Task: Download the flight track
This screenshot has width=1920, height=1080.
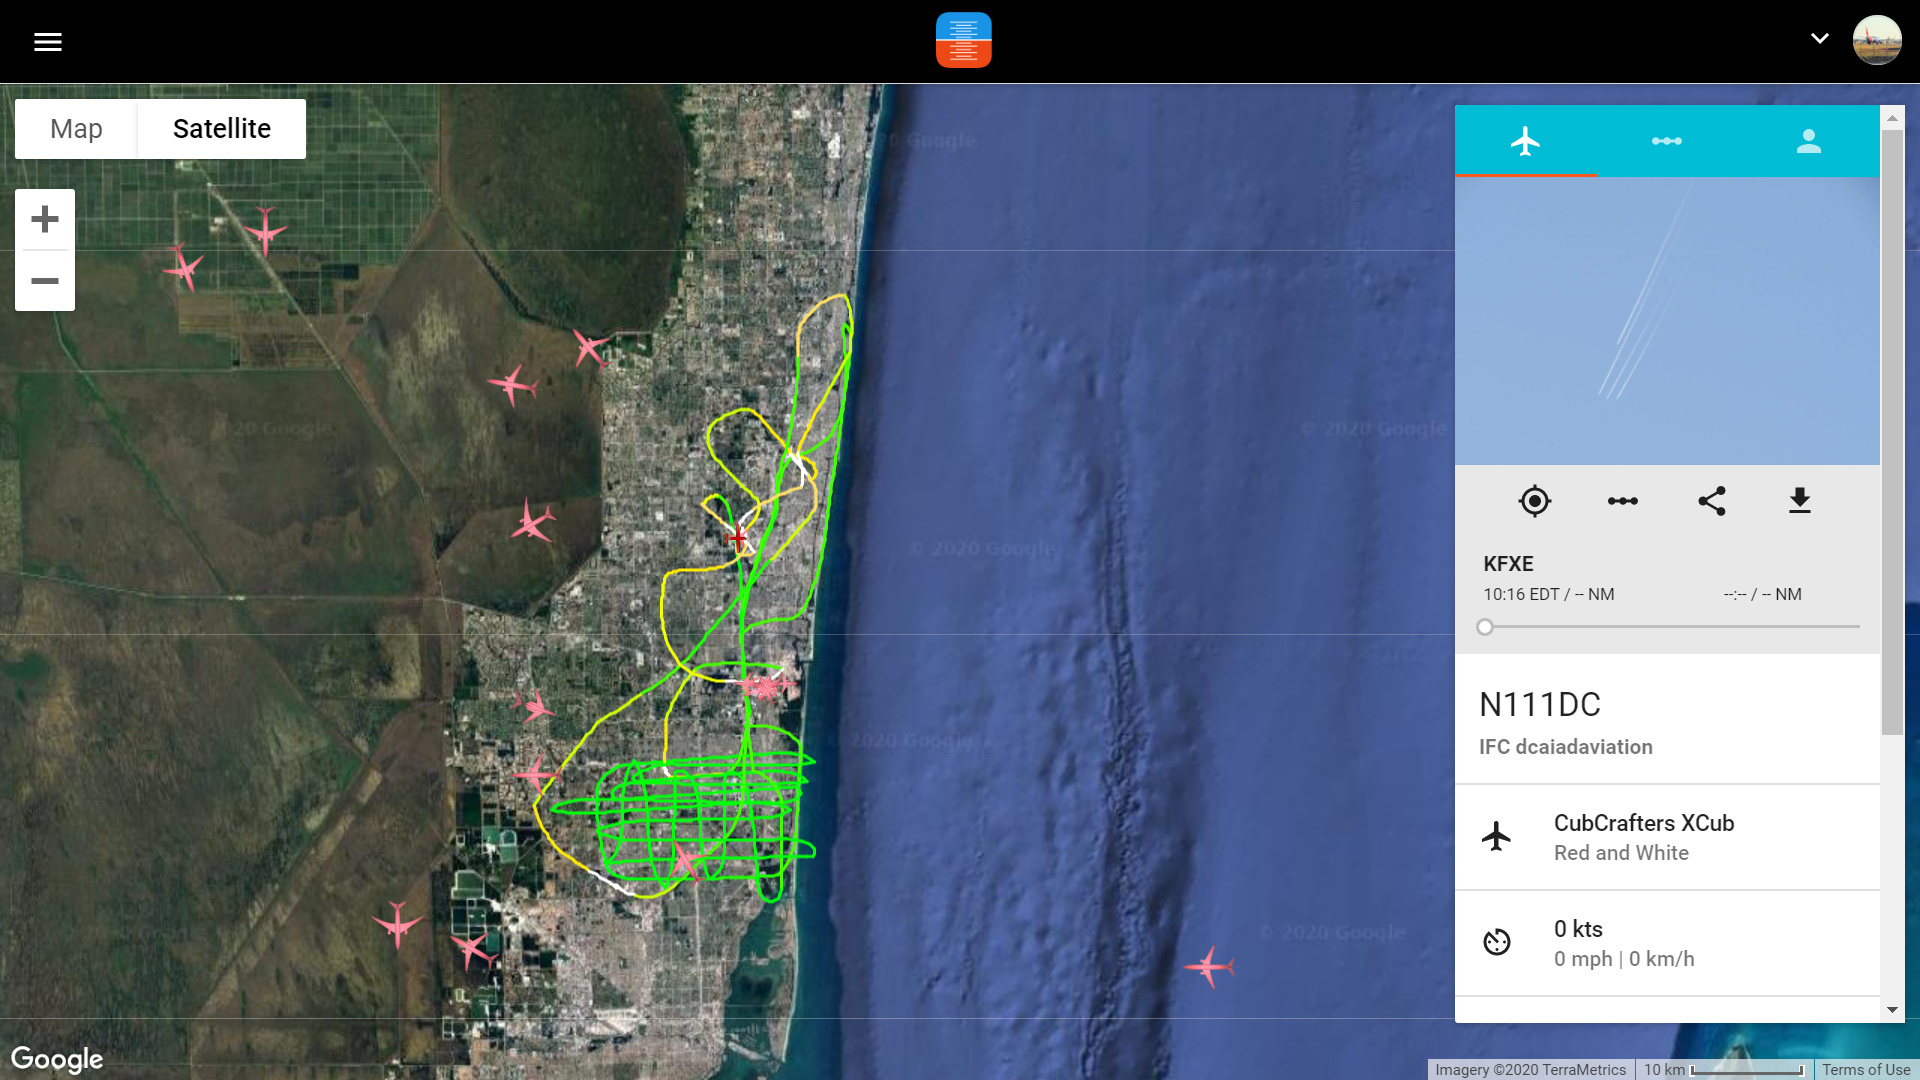Action: (x=1799, y=501)
